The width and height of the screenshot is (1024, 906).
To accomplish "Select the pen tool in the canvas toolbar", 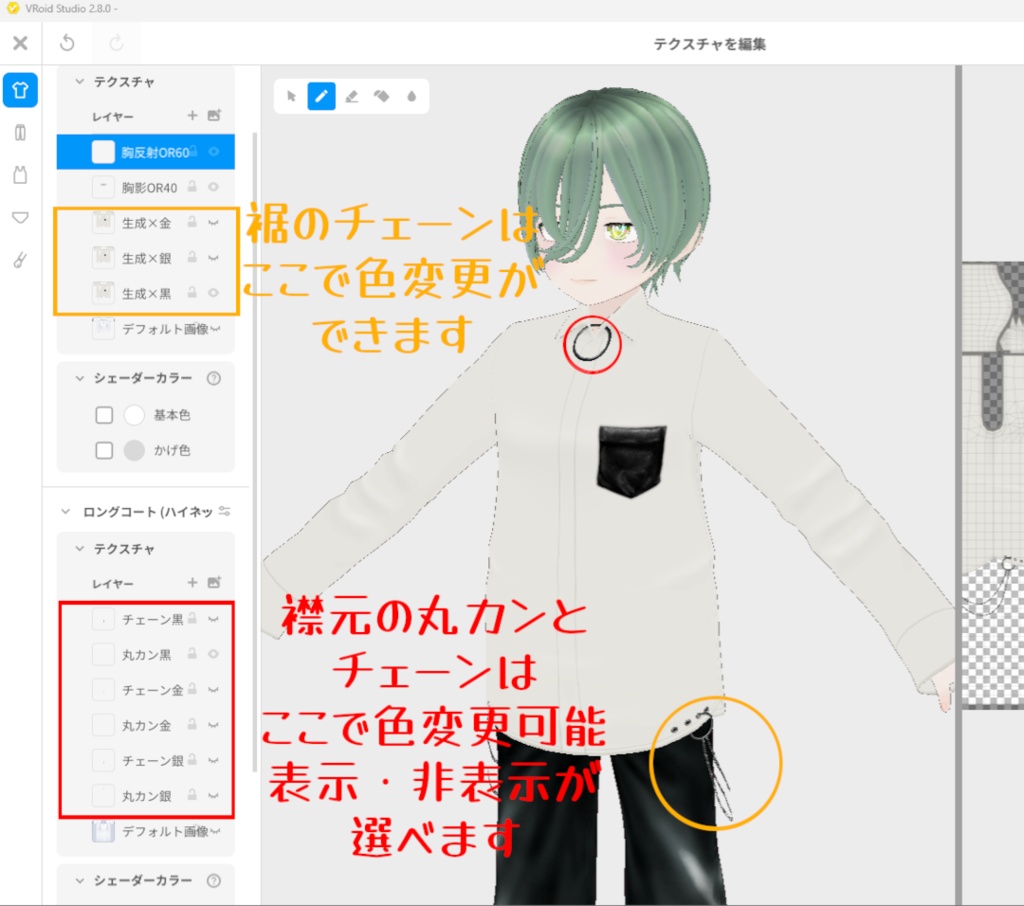I will click(x=322, y=96).
